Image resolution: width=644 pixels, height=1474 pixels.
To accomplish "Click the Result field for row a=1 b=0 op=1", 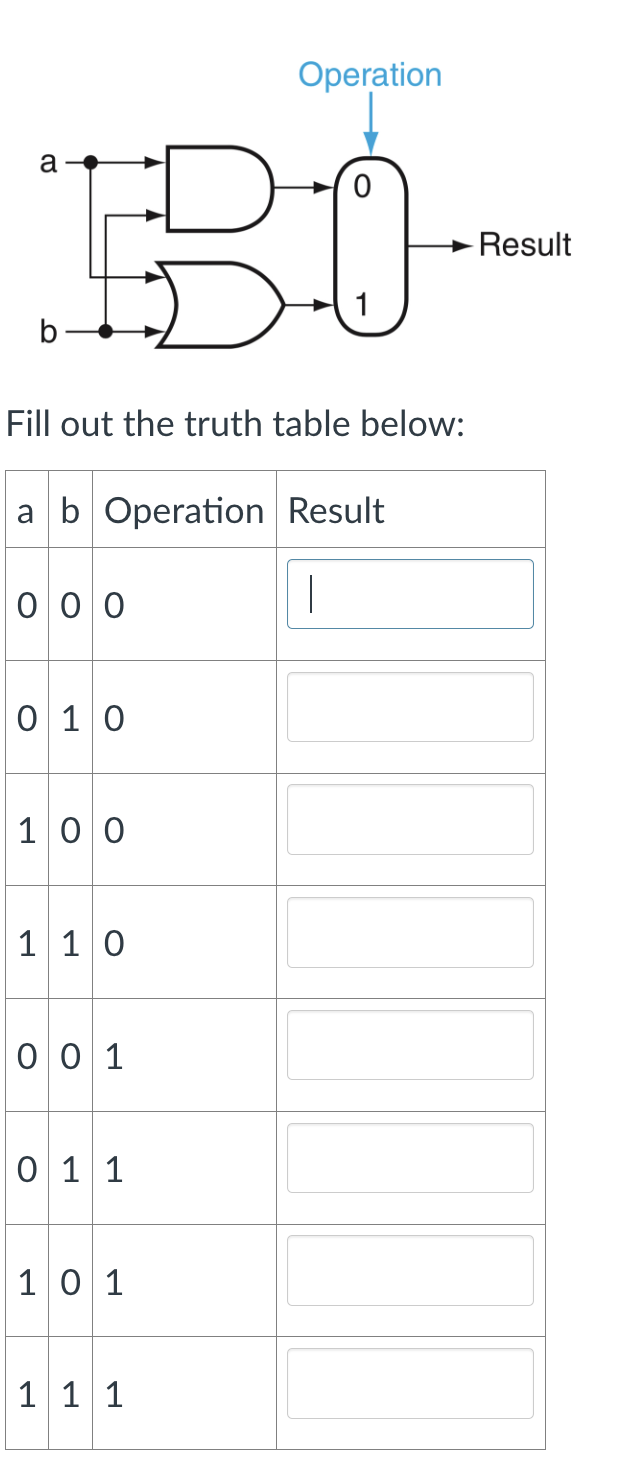I will [x=410, y=1270].
